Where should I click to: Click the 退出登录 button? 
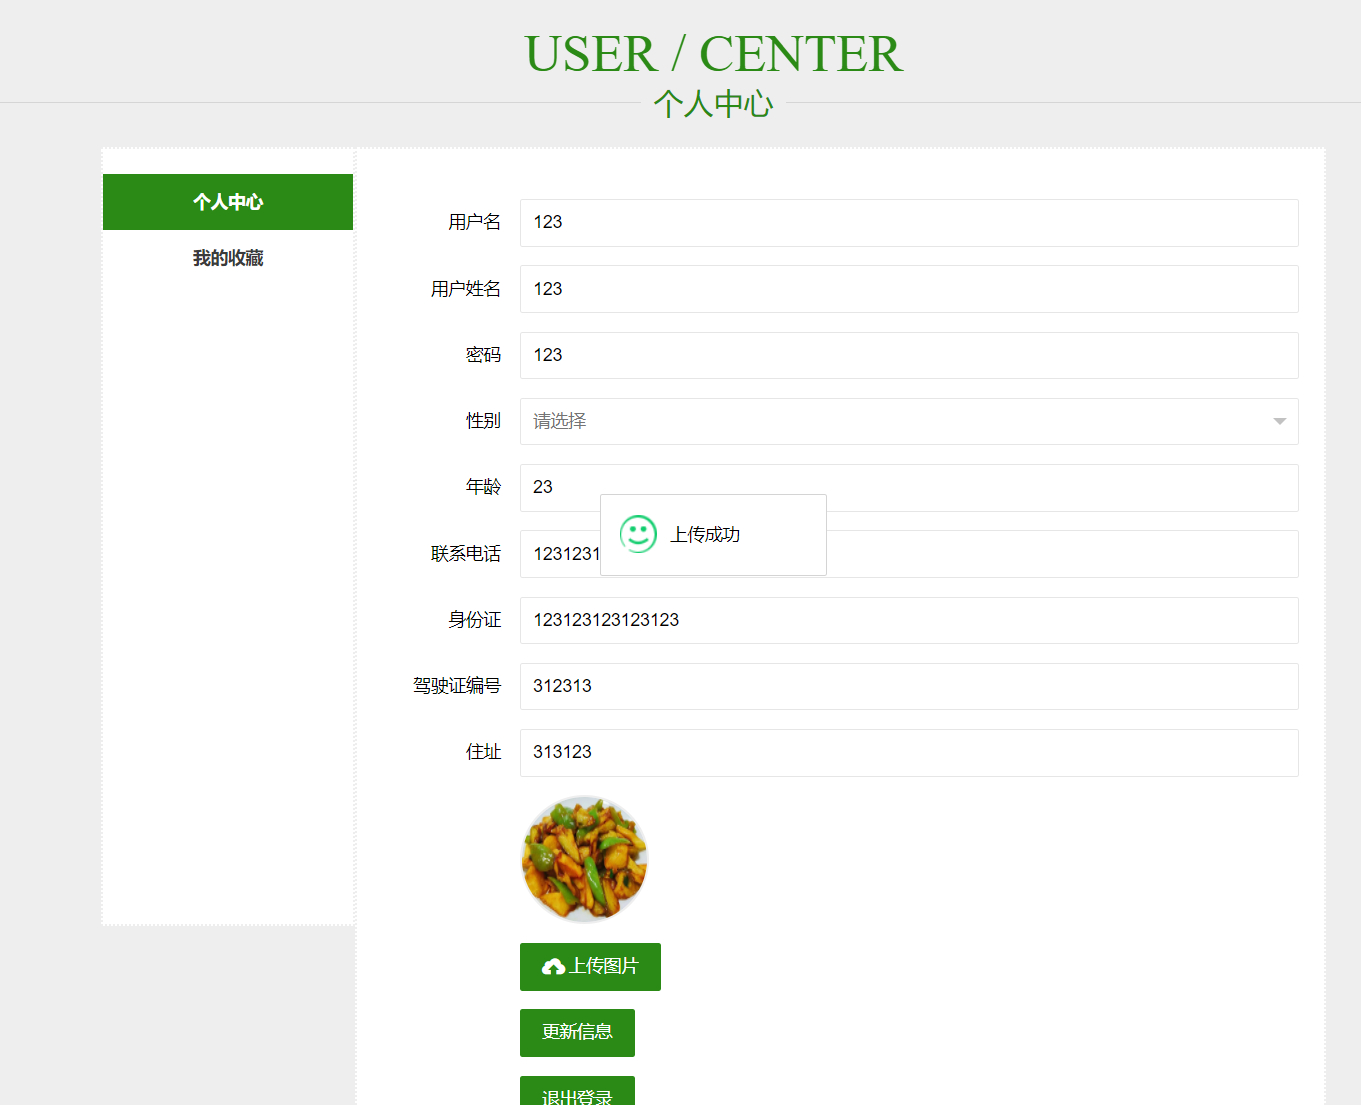577,1091
